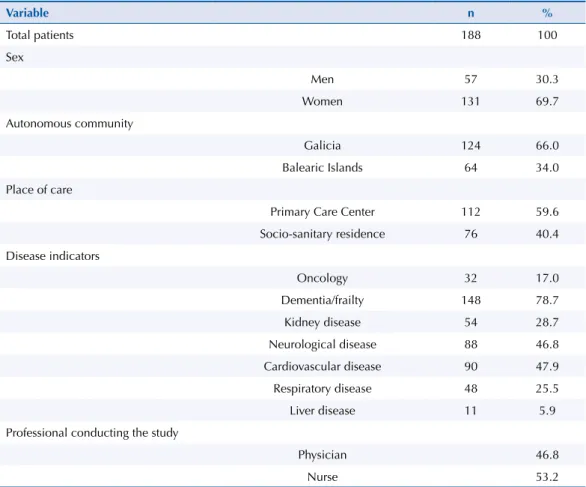Click the 53.2 percent for Nurse
The height and width of the screenshot is (487, 586).
pos(547,477)
